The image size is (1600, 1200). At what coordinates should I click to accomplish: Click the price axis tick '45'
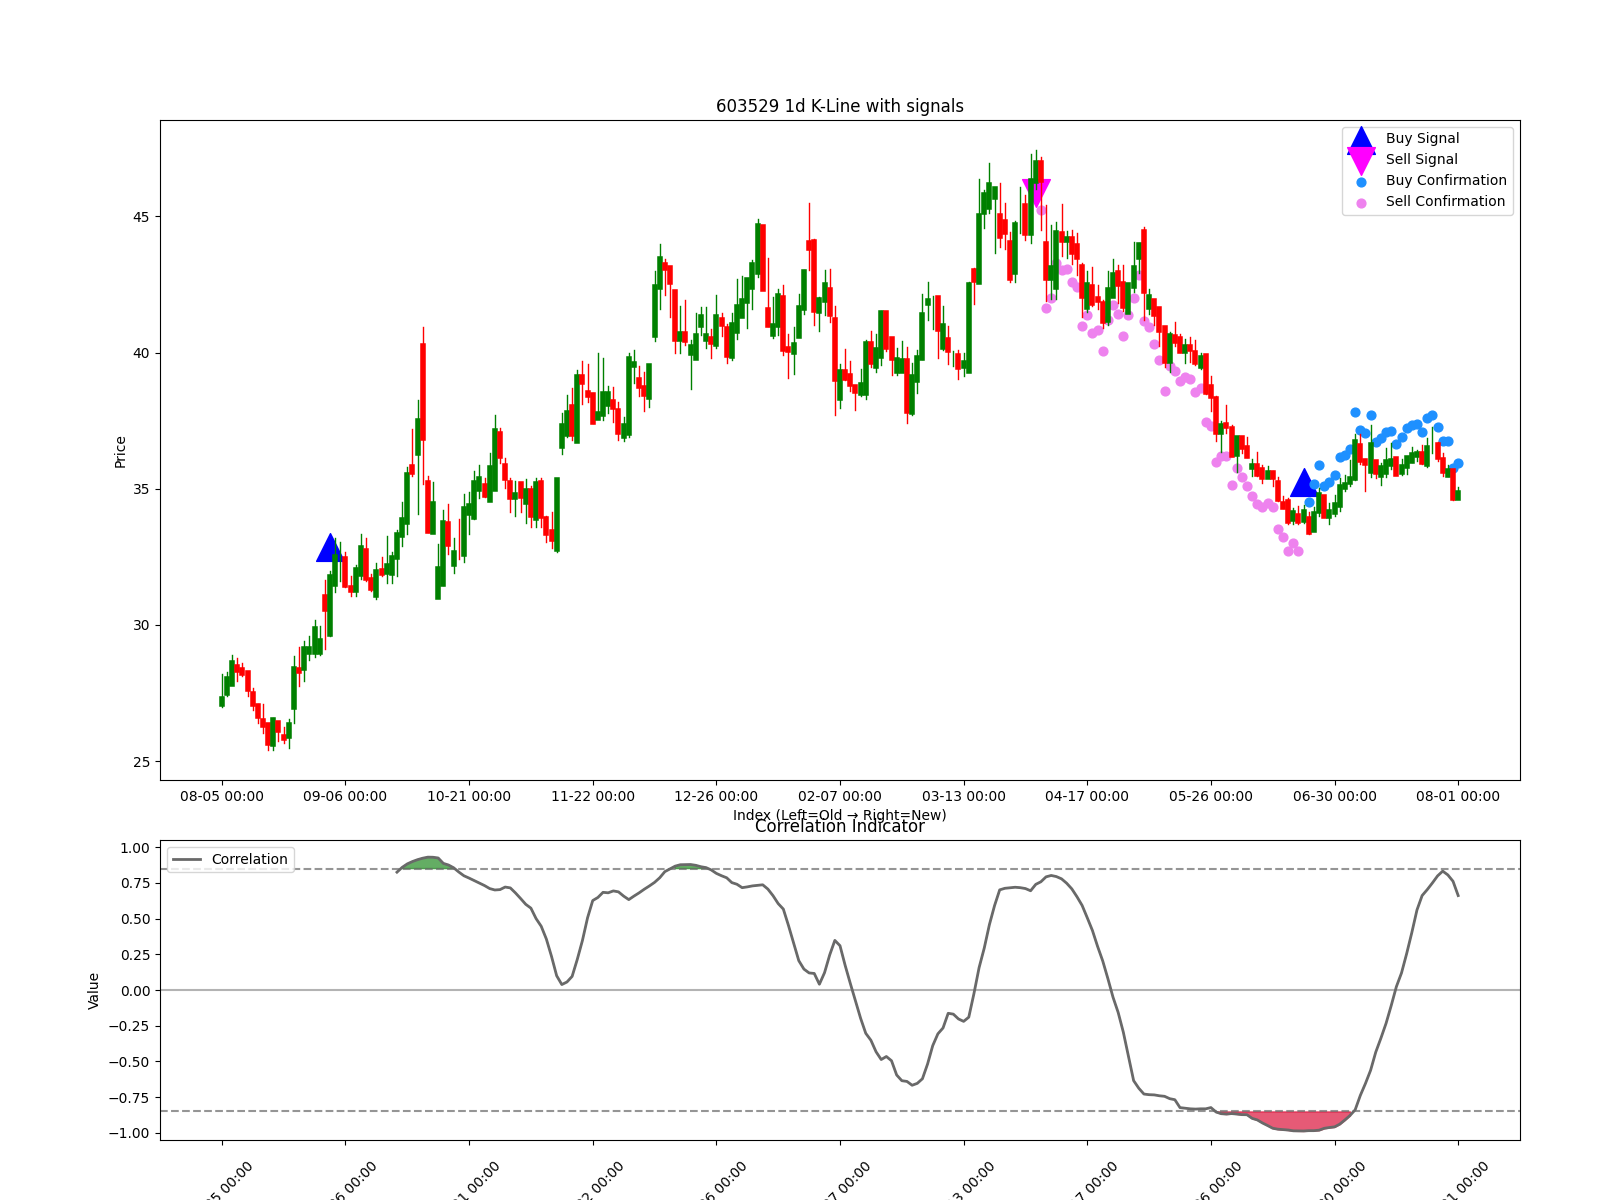(x=141, y=217)
